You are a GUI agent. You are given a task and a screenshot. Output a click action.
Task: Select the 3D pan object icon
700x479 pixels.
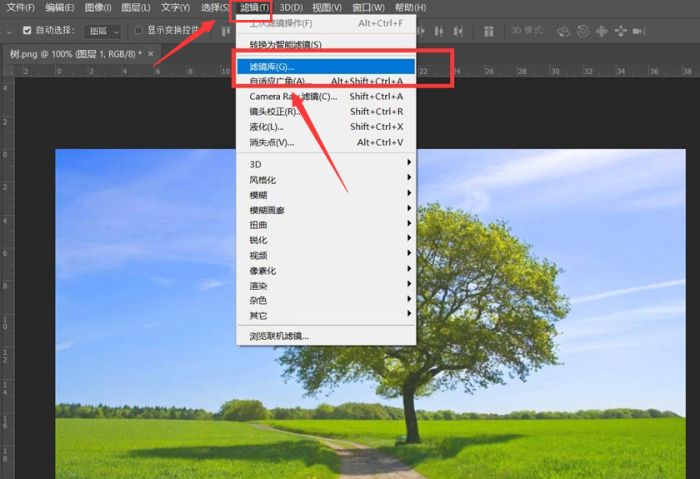tap(601, 31)
